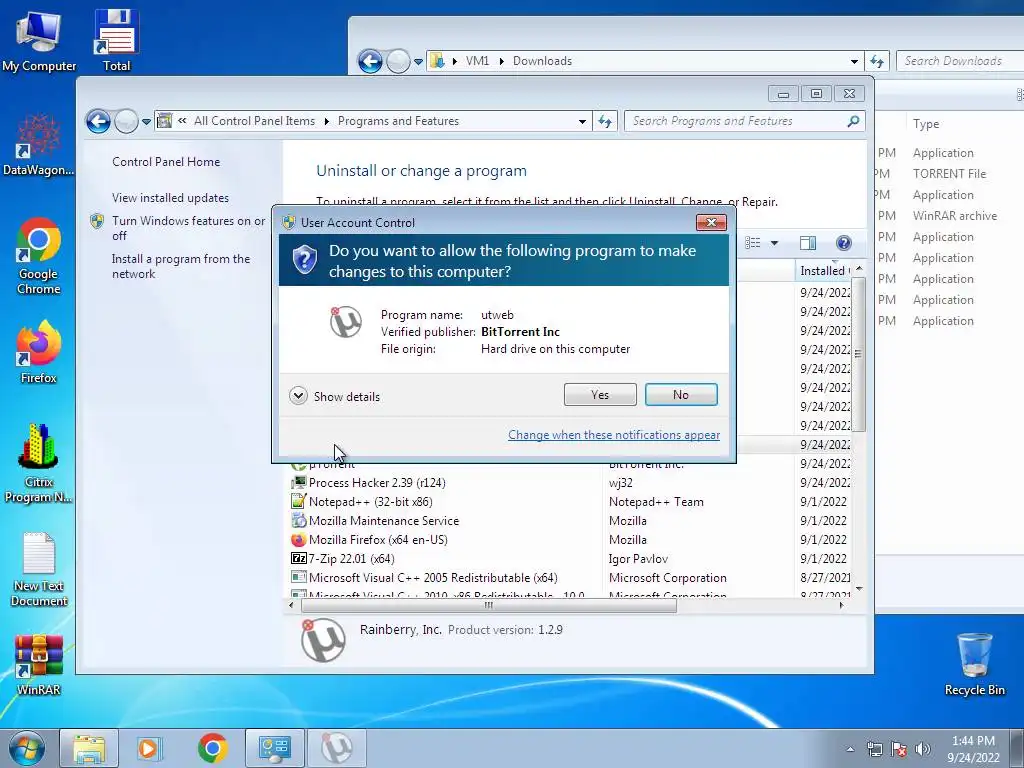Open My Computer desktop icon
Image resolution: width=1024 pixels, height=768 pixels.
point(39,40)
